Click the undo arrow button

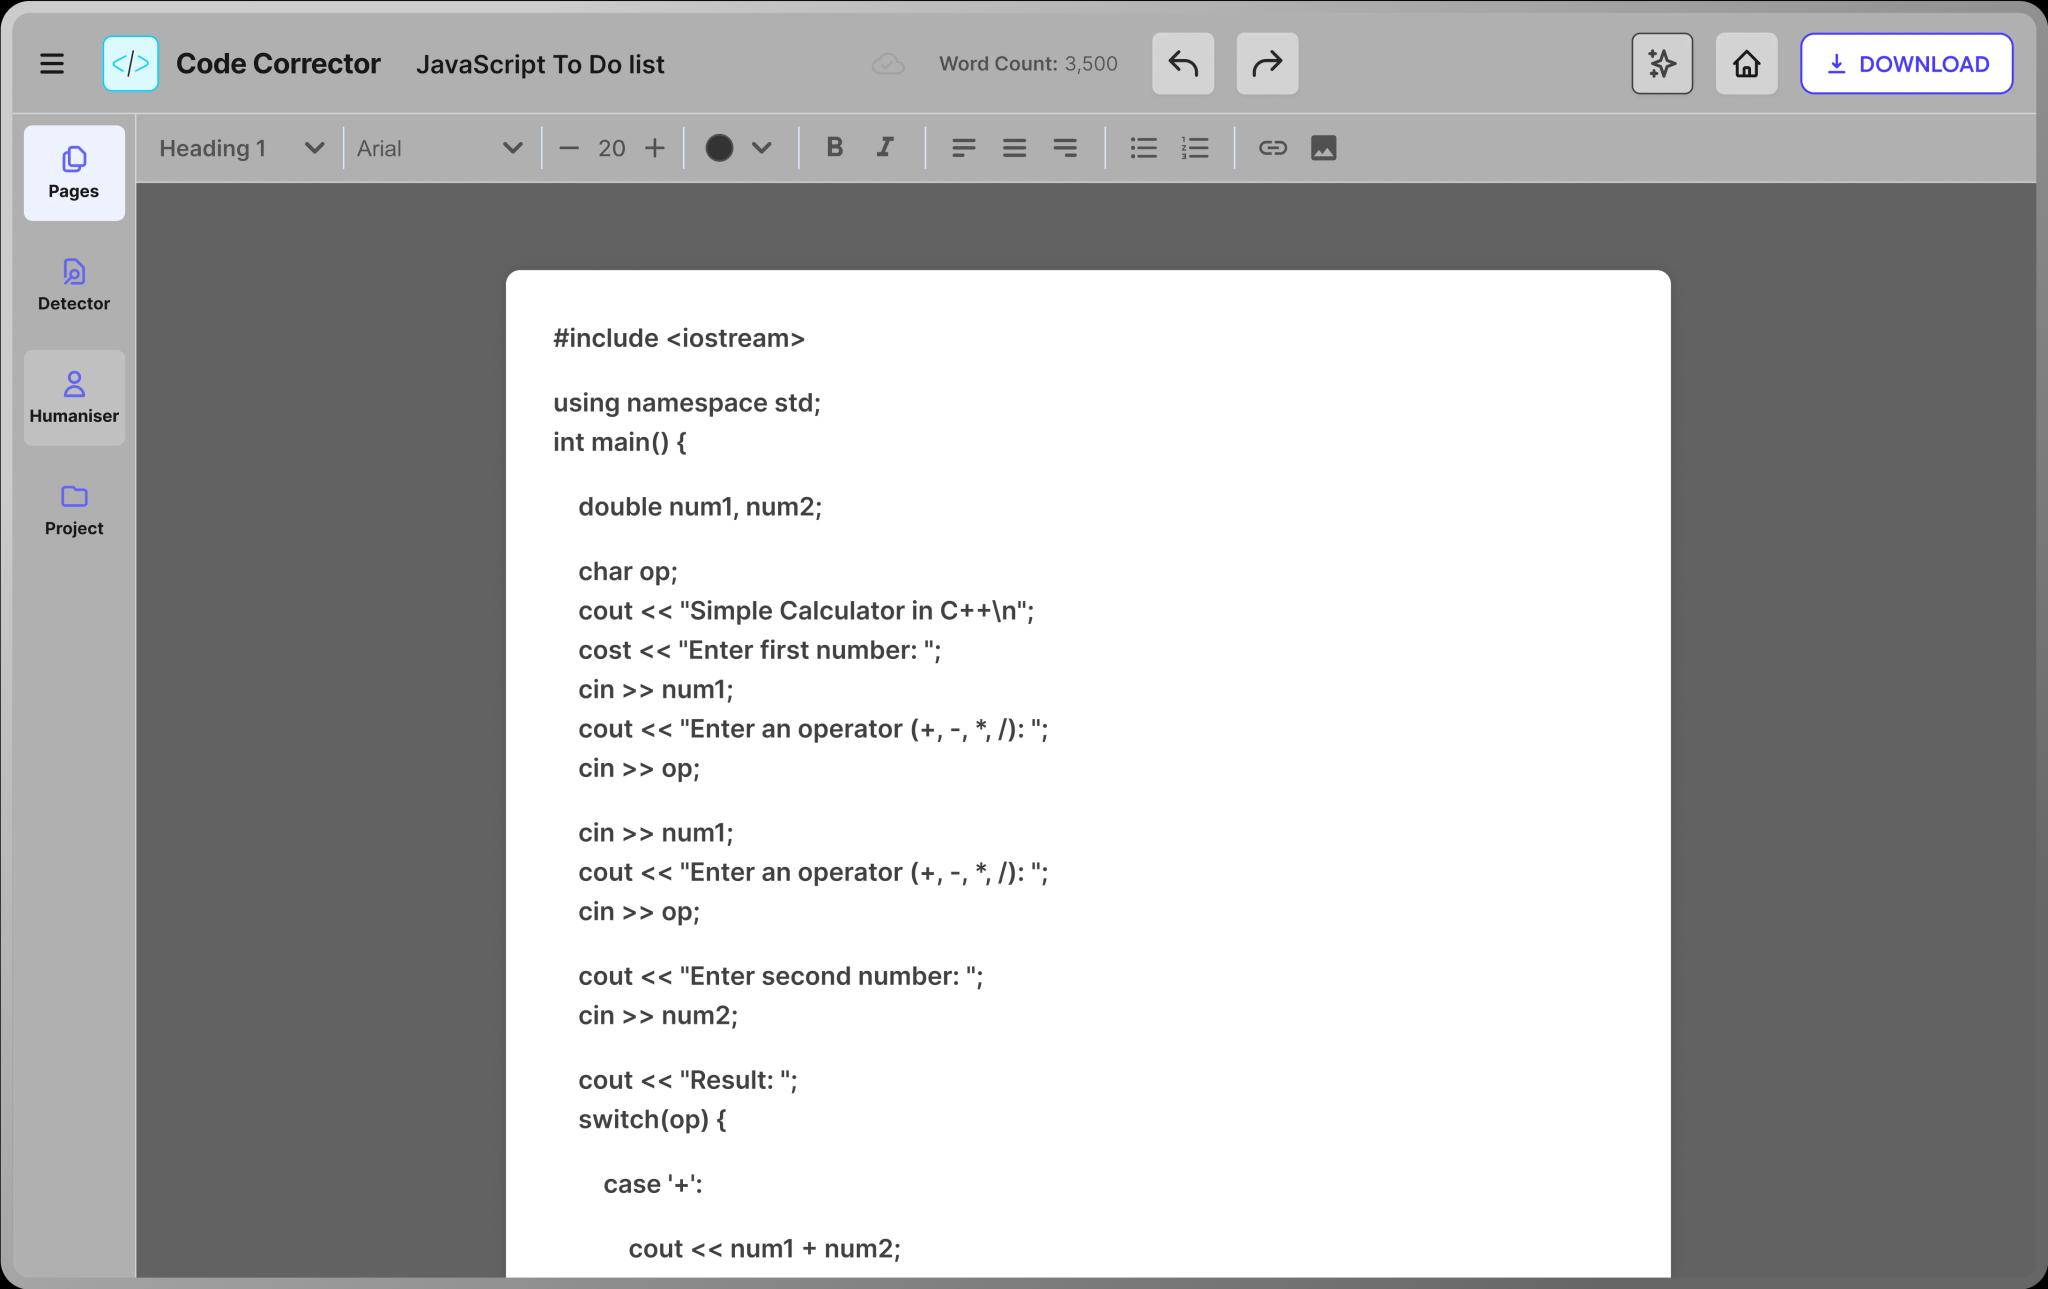coord(1183,64)
